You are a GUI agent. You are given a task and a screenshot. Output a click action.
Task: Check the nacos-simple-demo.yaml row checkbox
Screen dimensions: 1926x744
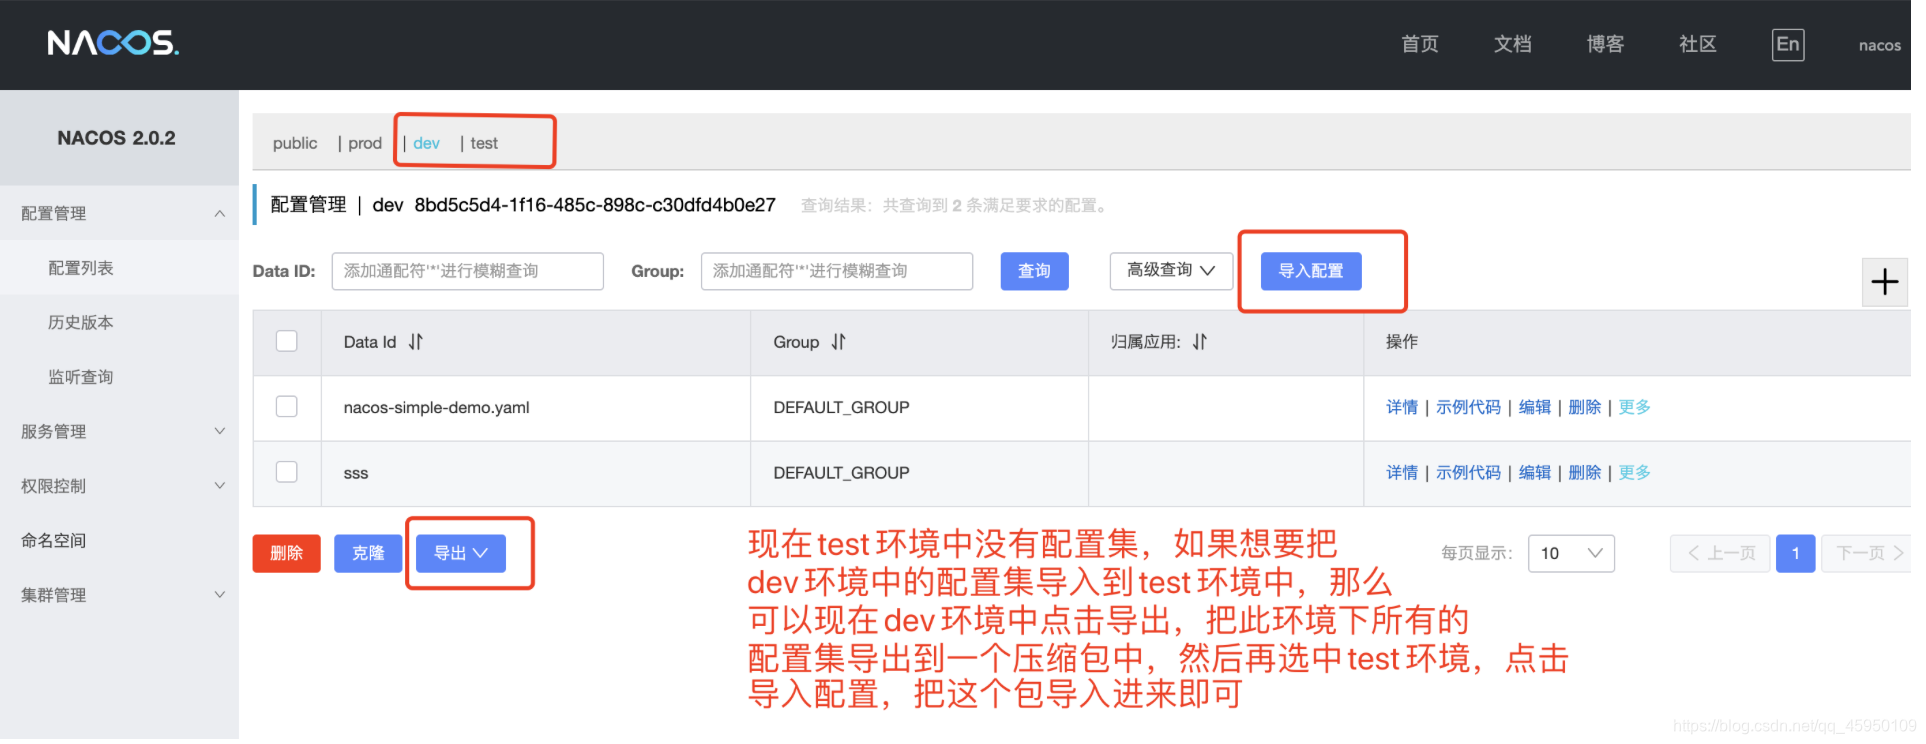(287, 406)
